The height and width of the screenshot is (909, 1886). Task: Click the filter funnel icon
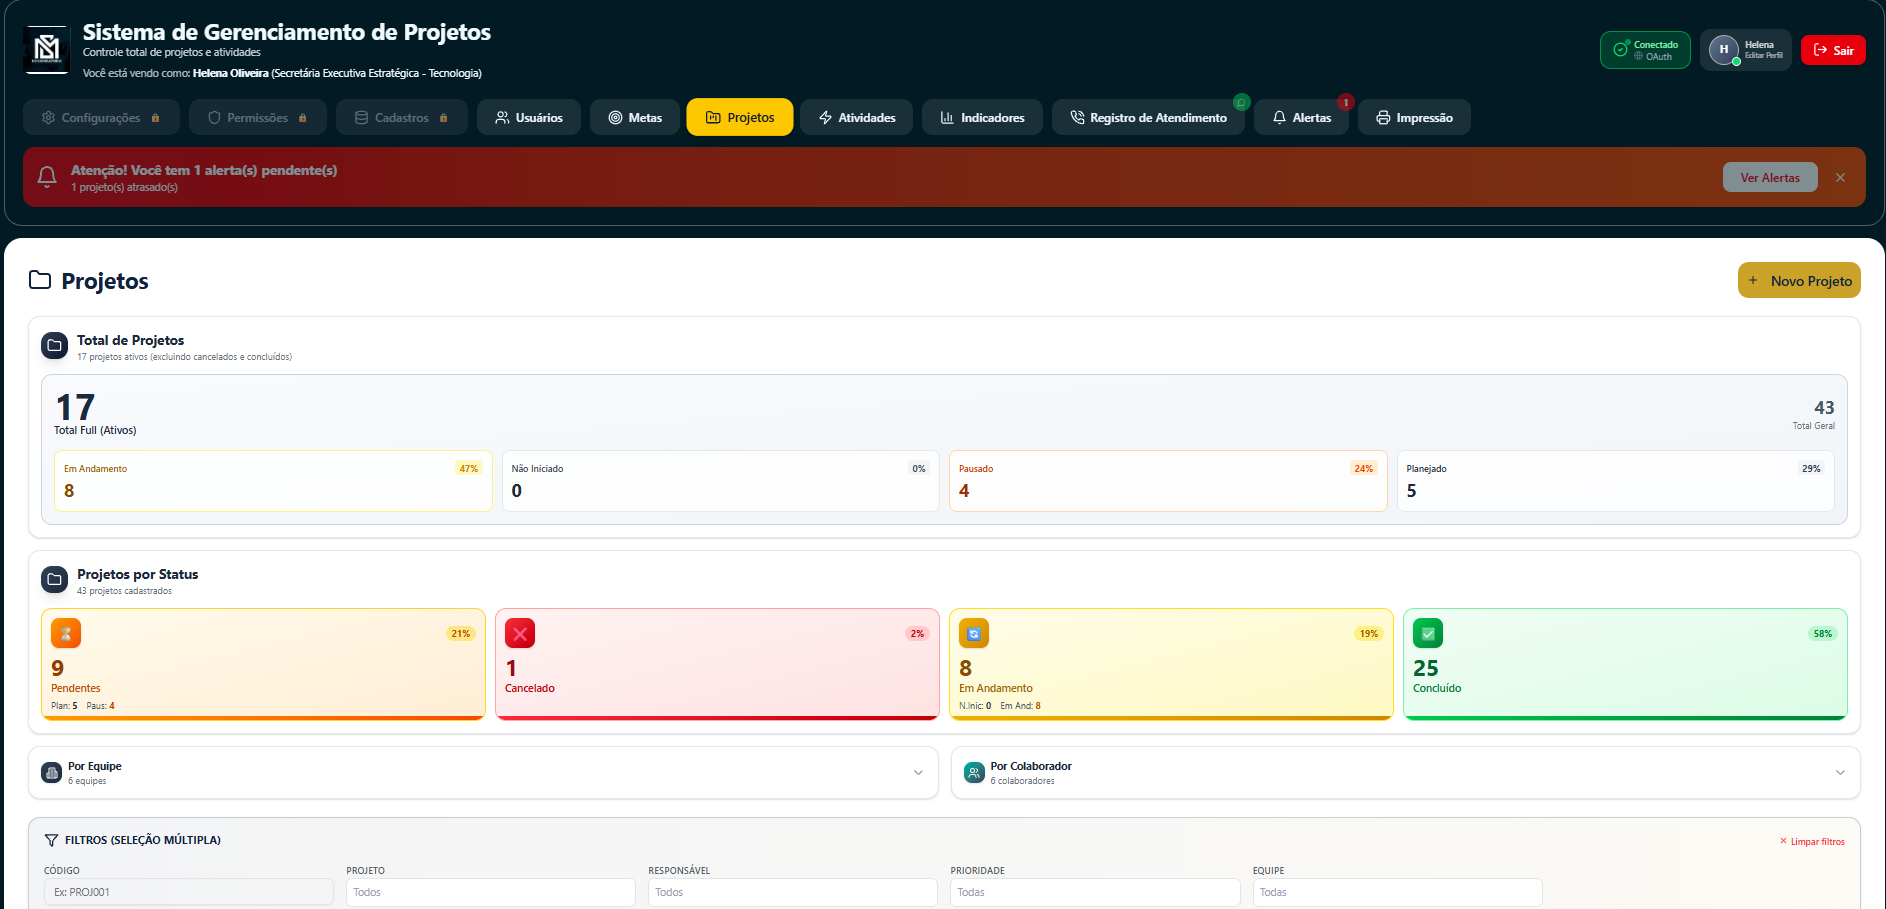(x=51, y=840)
